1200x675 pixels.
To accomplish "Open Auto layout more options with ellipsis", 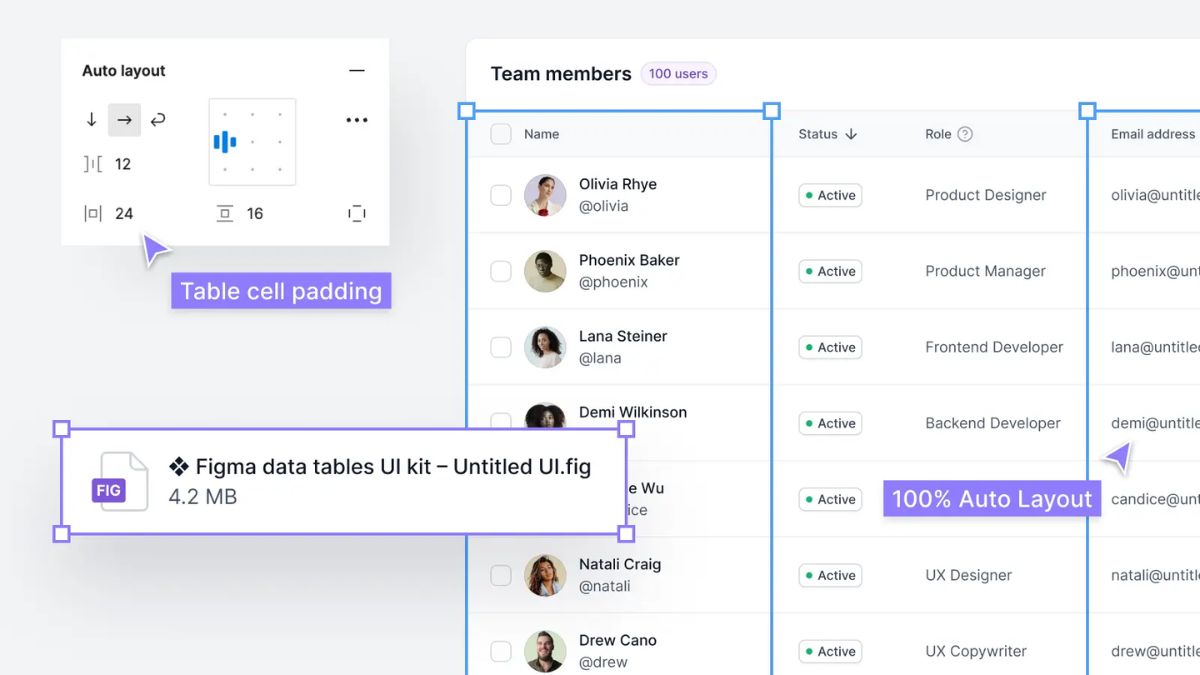I will click(357, 119).
